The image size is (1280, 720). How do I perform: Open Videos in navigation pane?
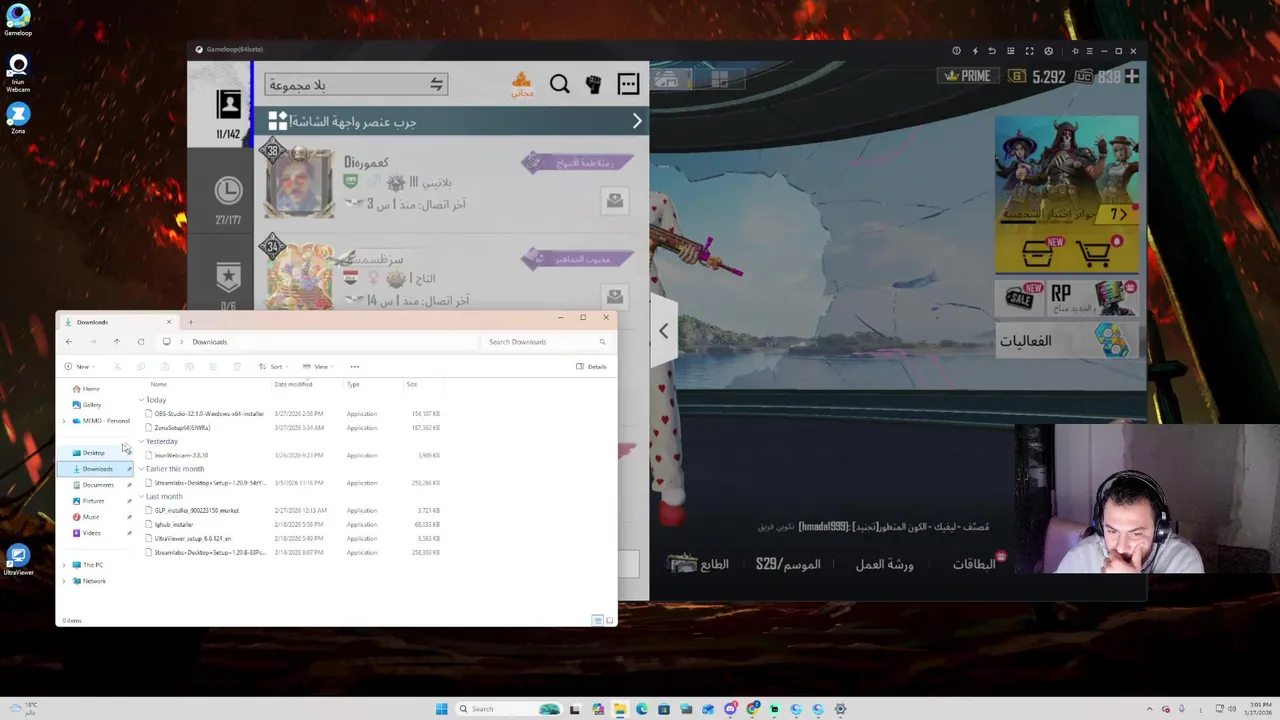pos(87,533)
